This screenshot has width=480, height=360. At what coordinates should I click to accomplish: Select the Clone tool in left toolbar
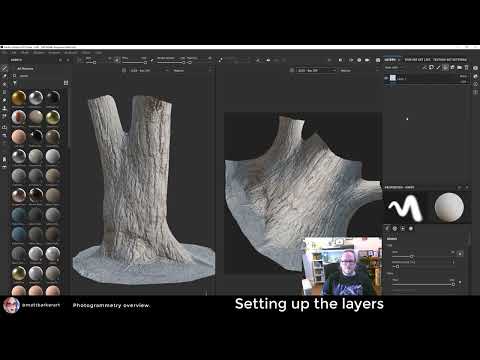tap(4, 108)
